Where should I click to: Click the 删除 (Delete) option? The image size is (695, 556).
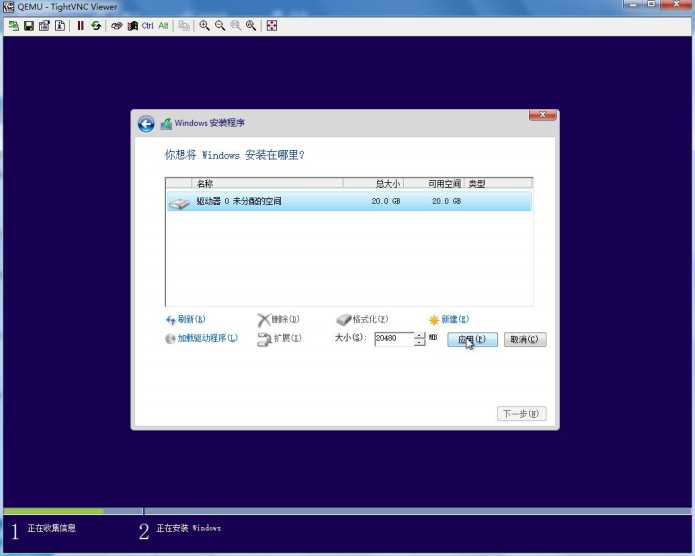point(278,319)
